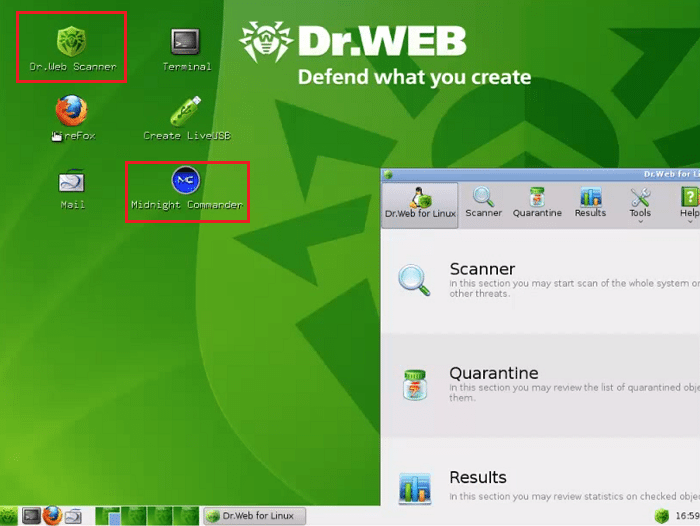Open Quarantine from the window toolbar
Viewport: 700px width, 526px height.
(x=537, y=203)
